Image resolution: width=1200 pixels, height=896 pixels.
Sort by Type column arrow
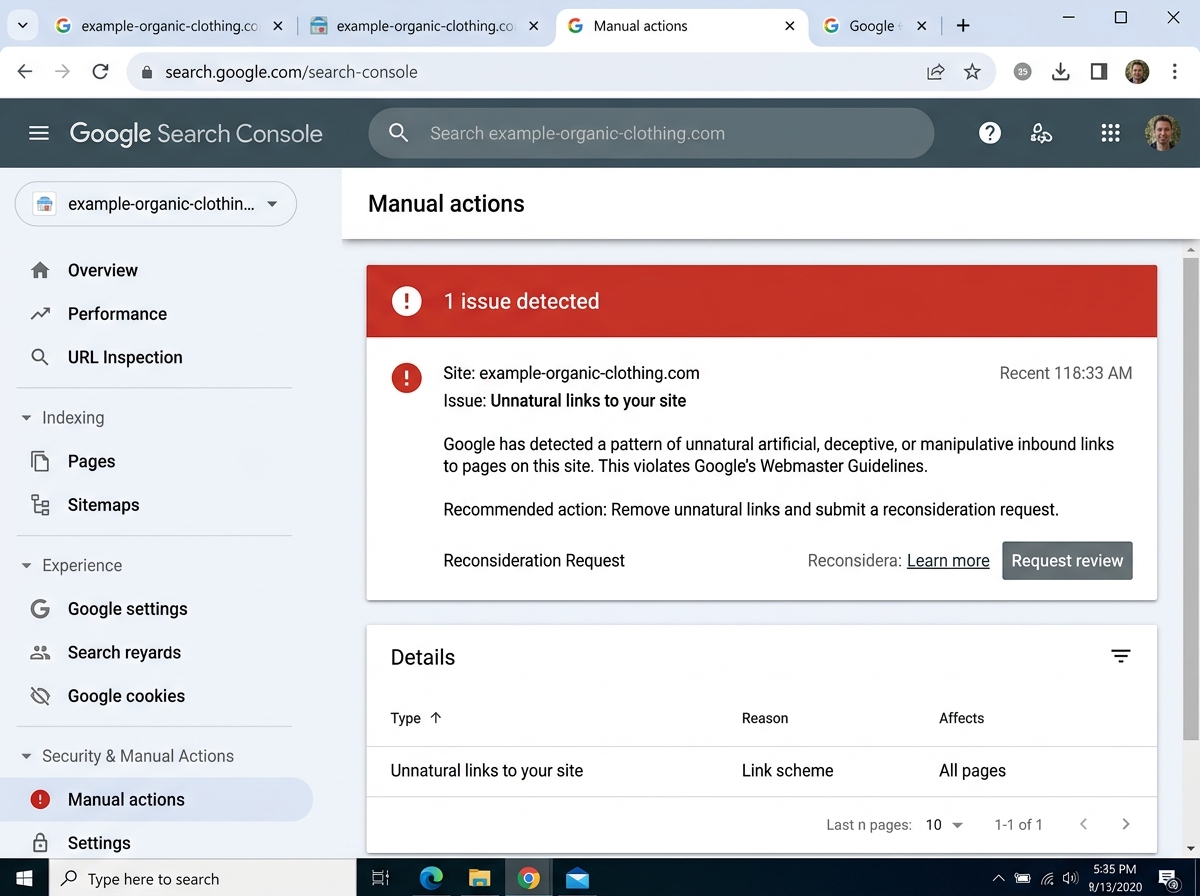coord(435,718)
